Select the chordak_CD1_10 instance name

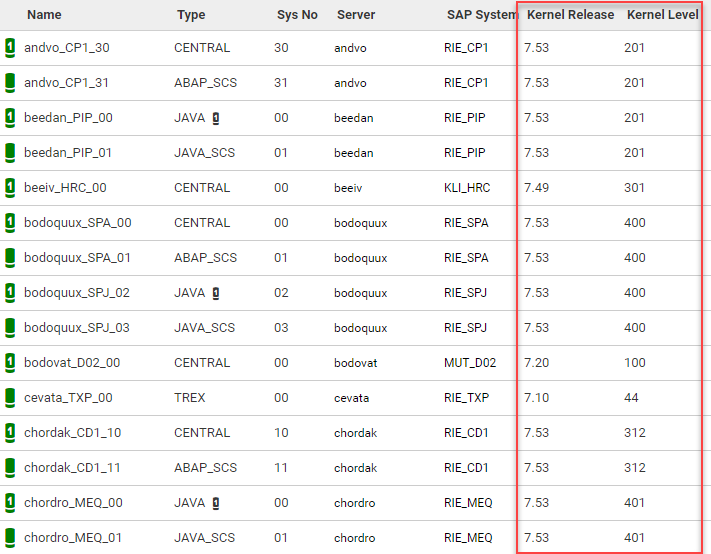(73, 433)
